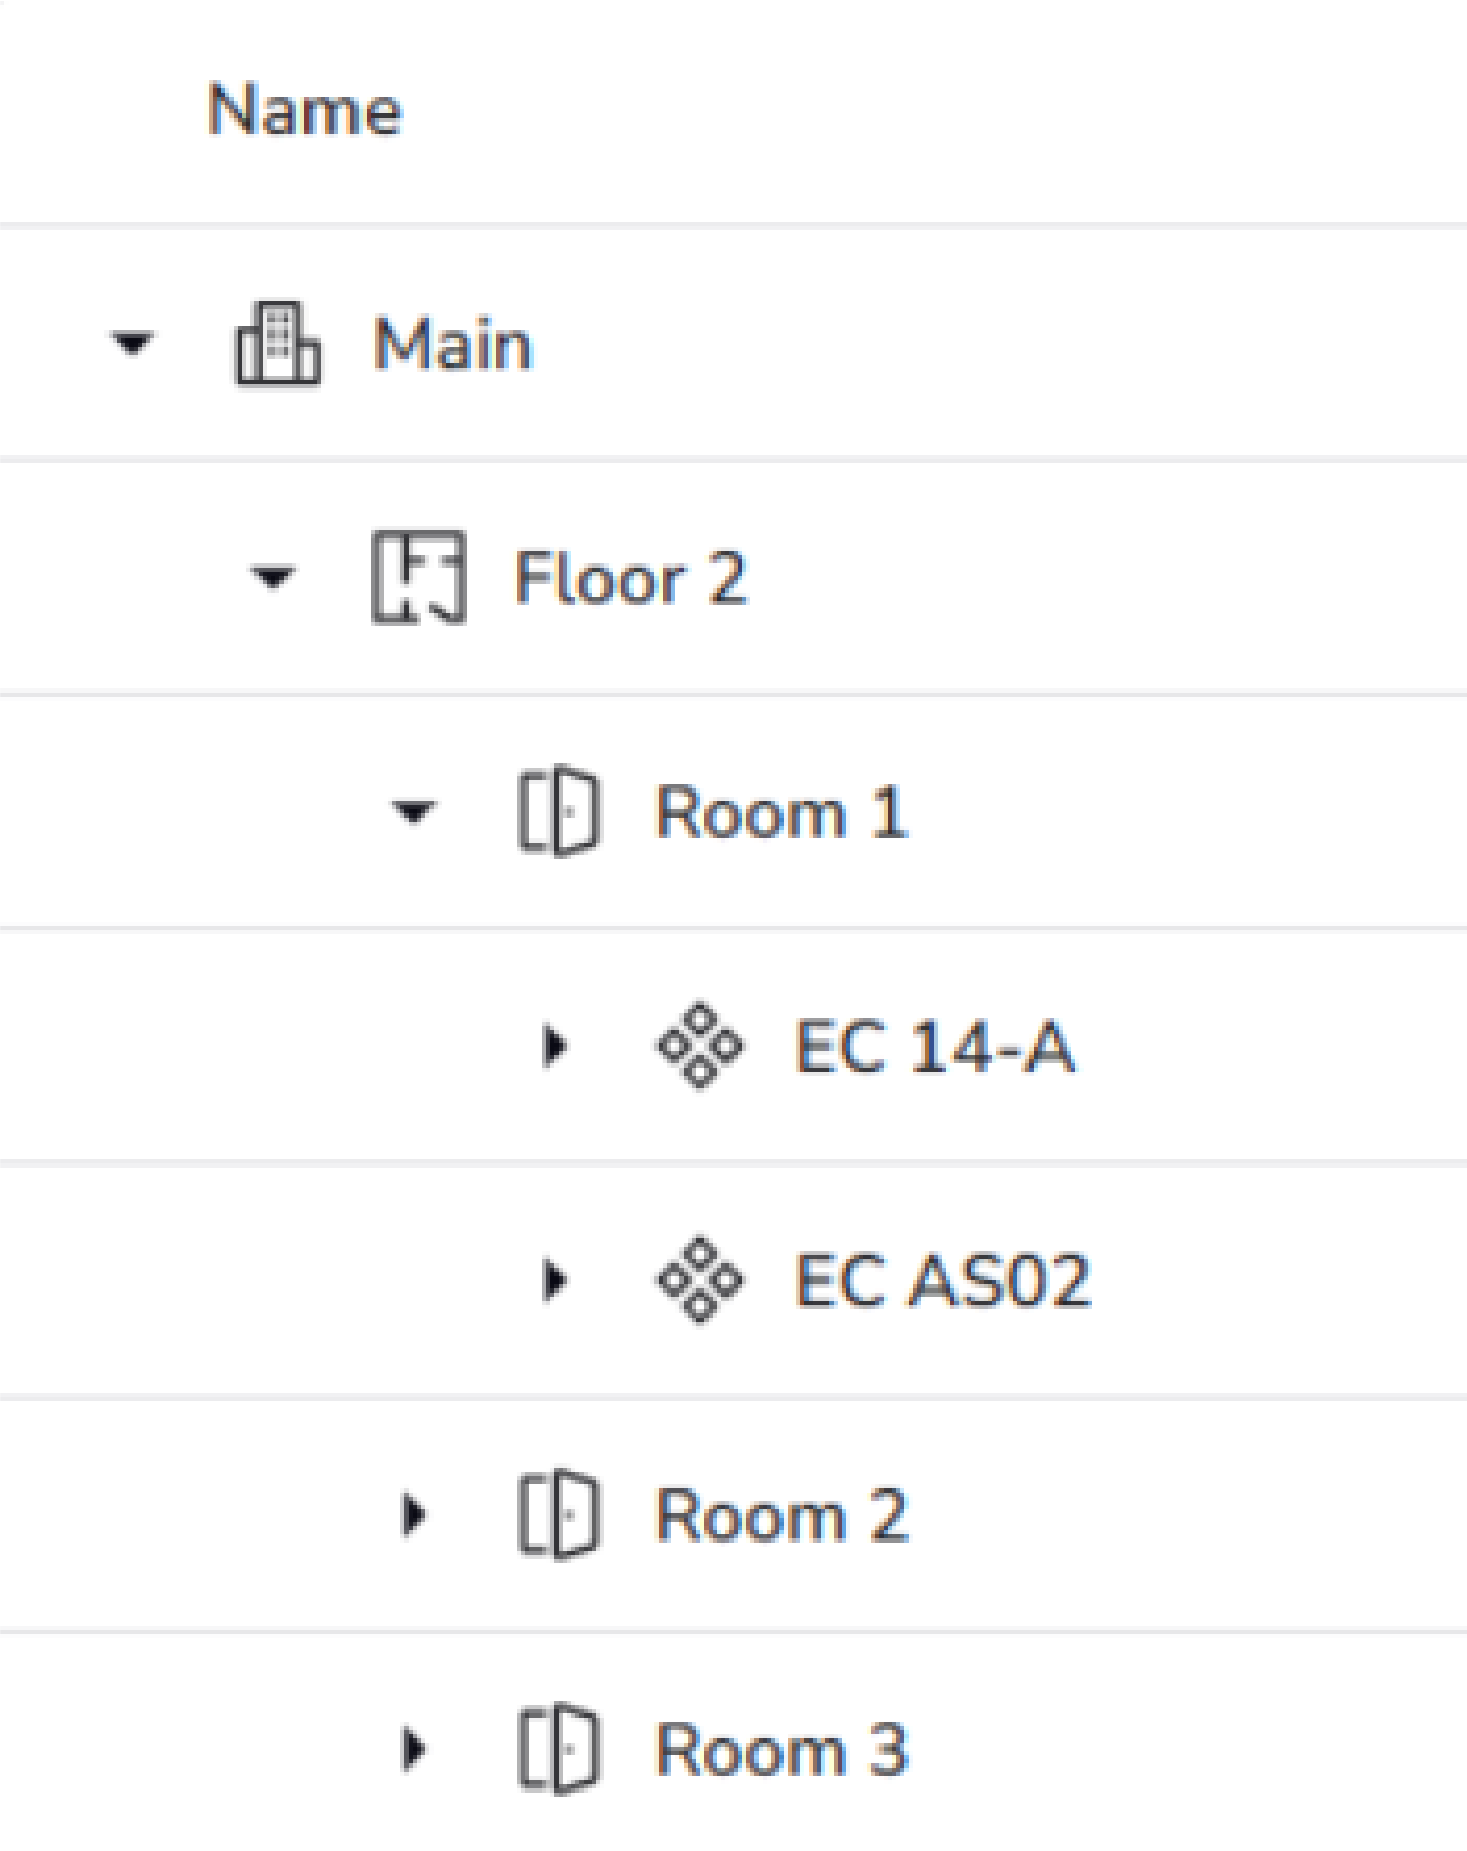The image size is (1467, 1851).
Task: Select the EC 14-A label
Action: point(934,1046)
